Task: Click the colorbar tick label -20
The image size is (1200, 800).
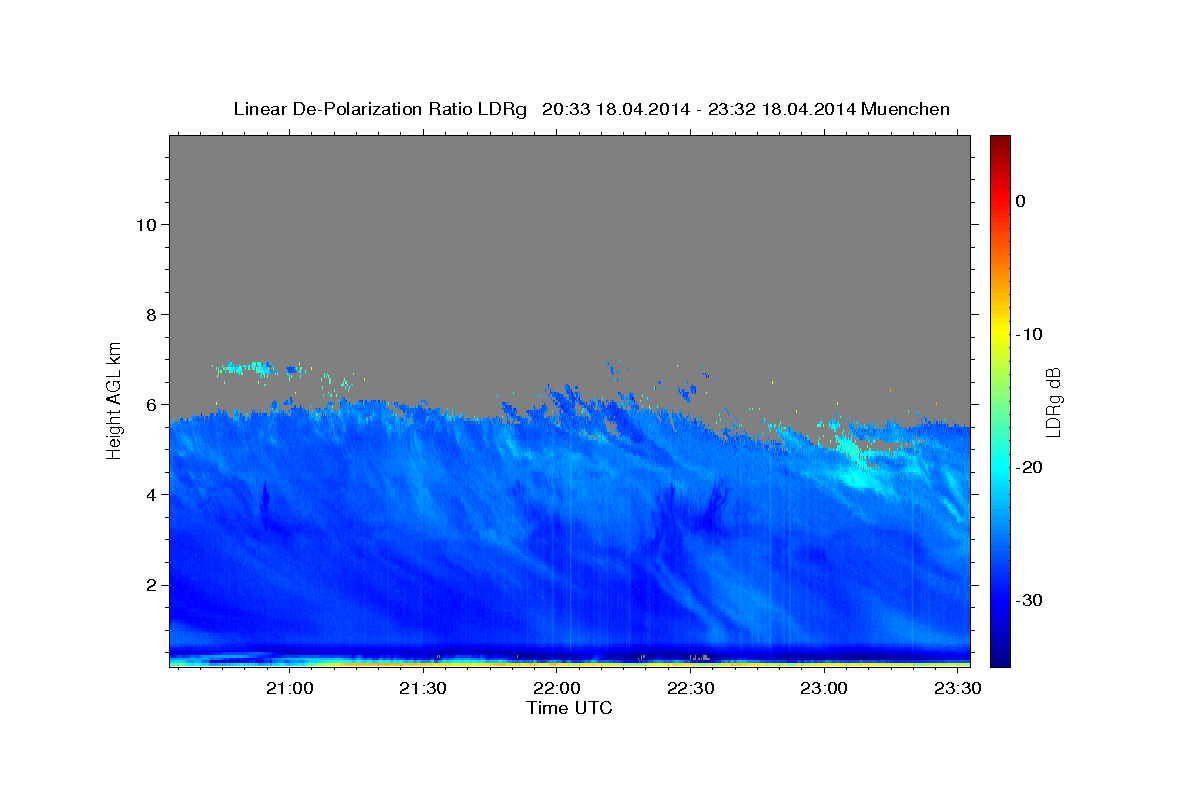Action: click(1030, 467)
